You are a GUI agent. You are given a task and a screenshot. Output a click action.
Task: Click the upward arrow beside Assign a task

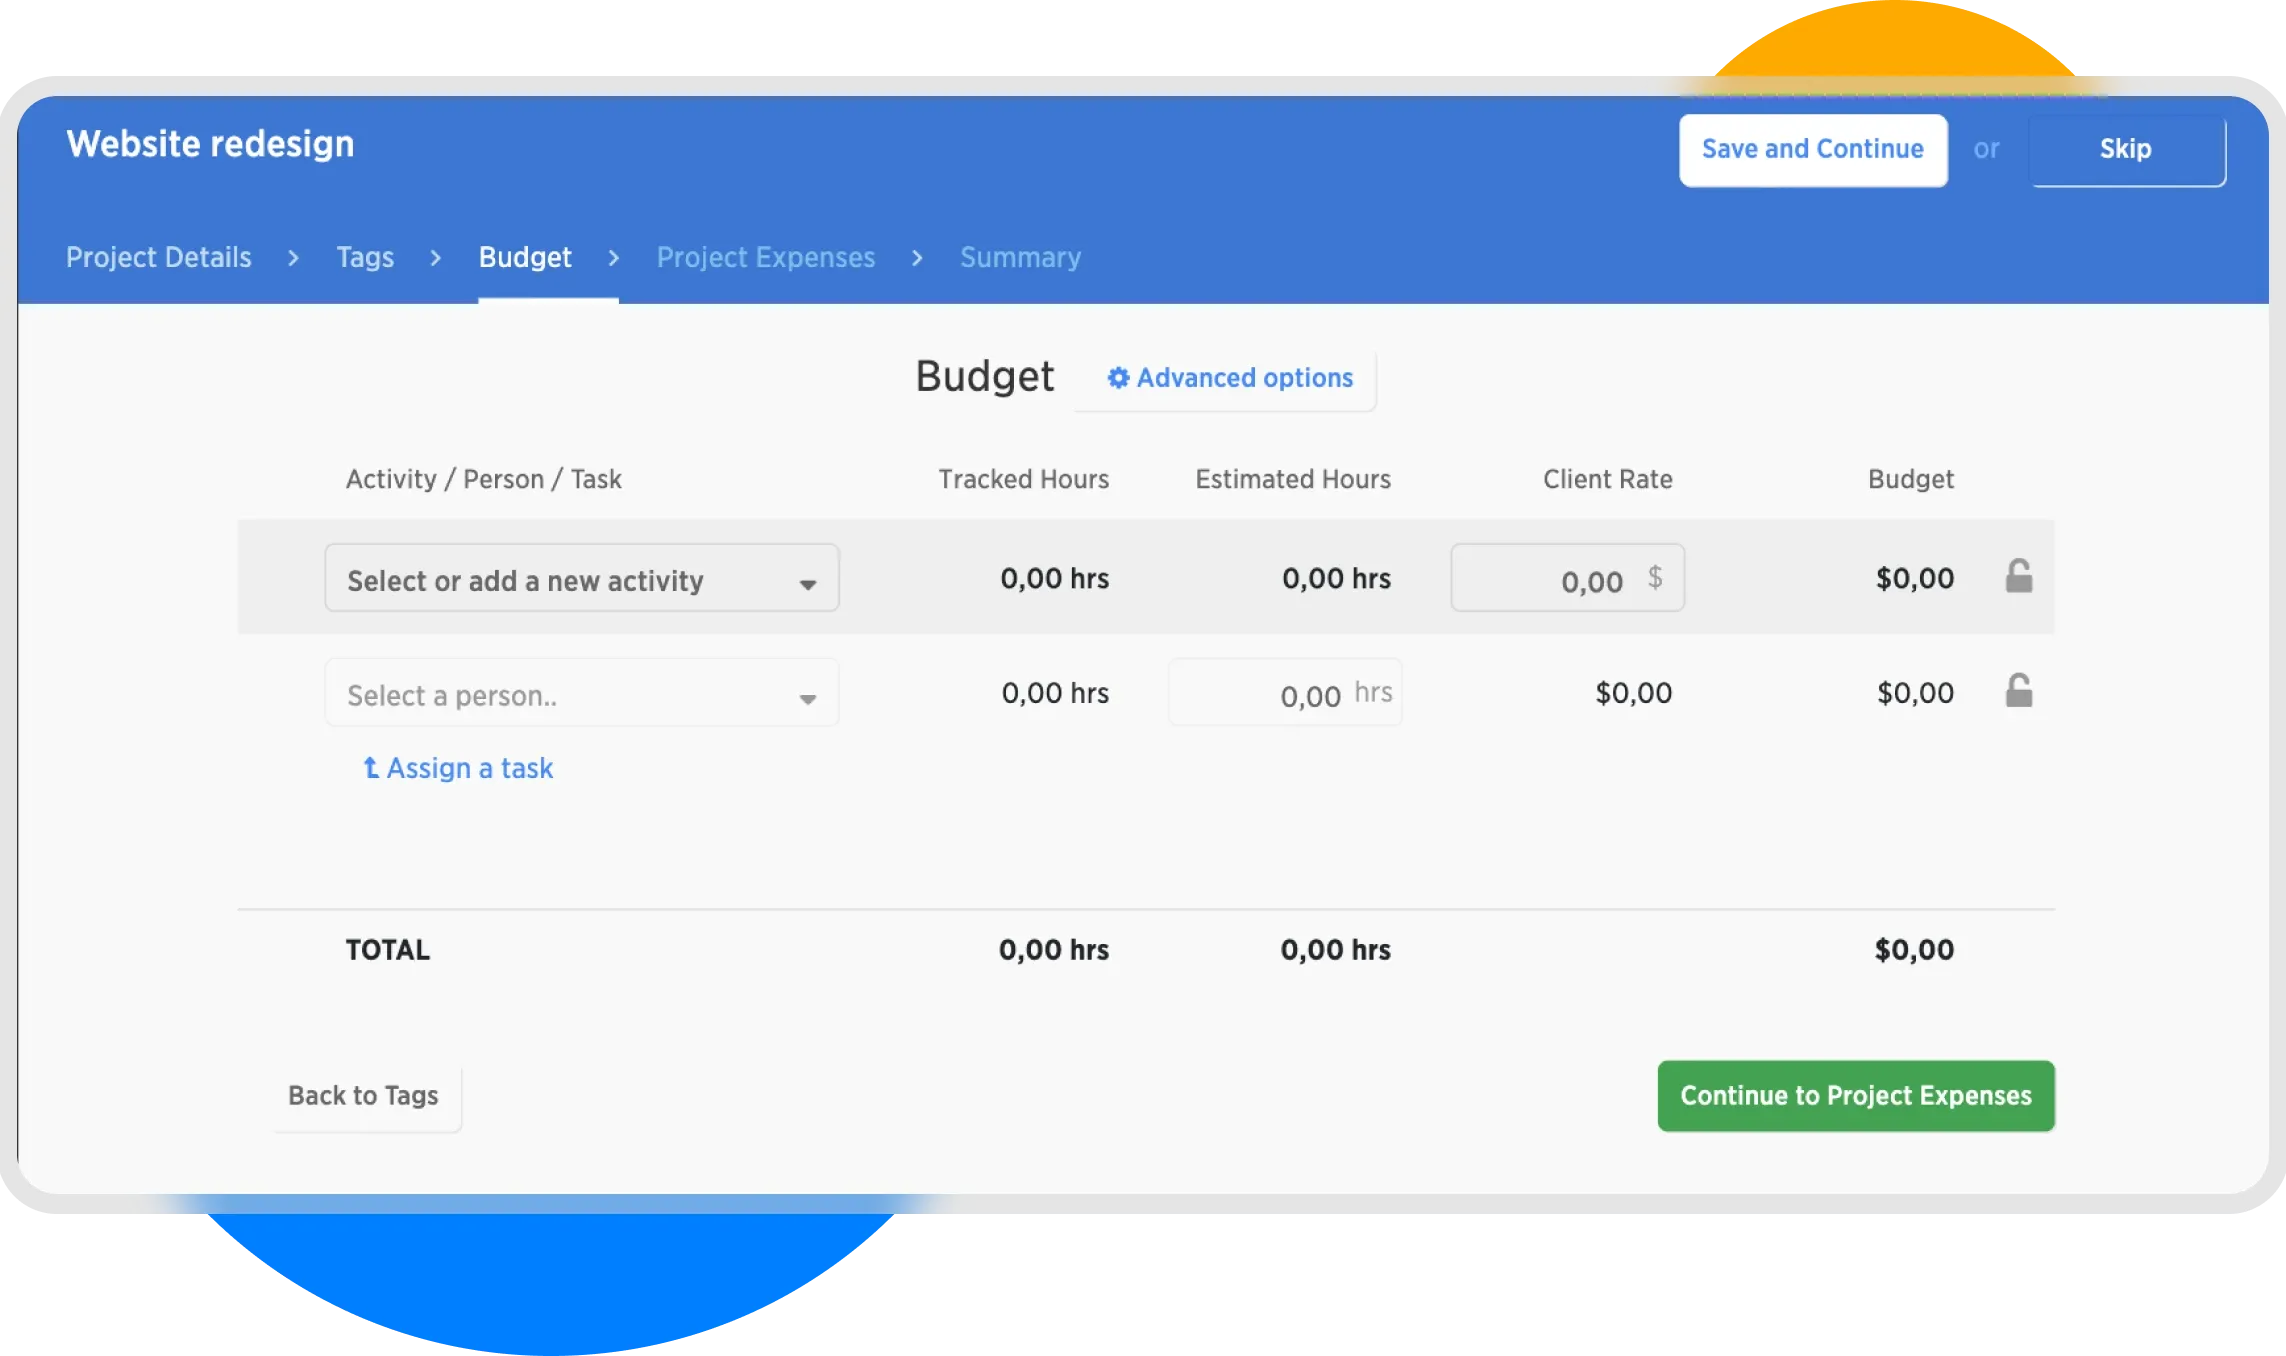coord(371,768)
